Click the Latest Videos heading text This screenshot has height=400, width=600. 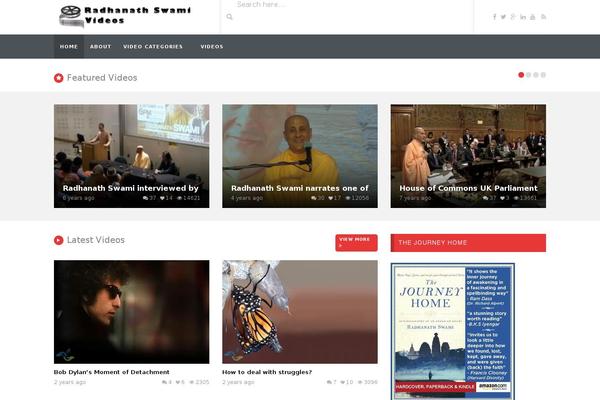coord(96,240)
